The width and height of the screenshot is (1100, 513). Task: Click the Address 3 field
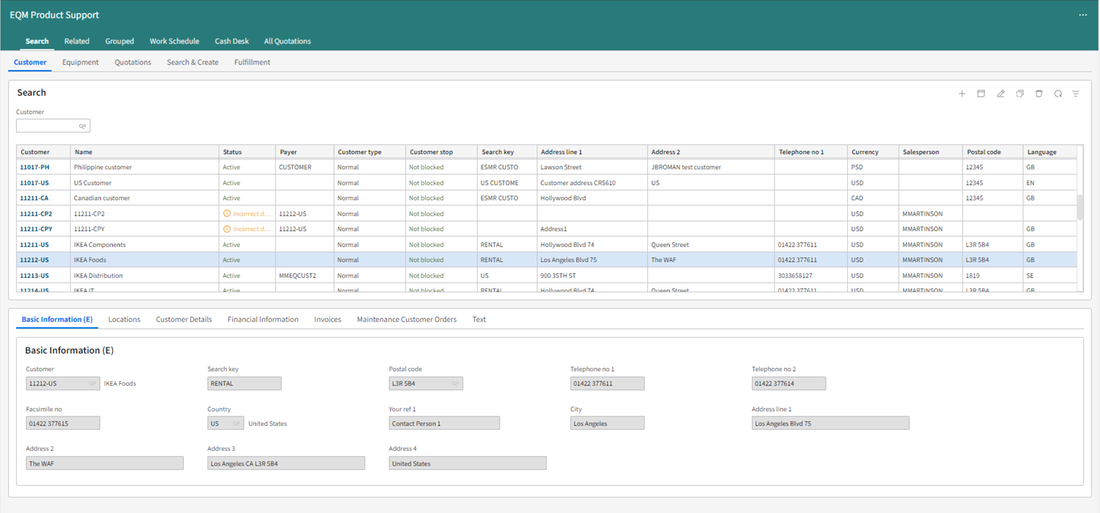click(x=286, y=463)
